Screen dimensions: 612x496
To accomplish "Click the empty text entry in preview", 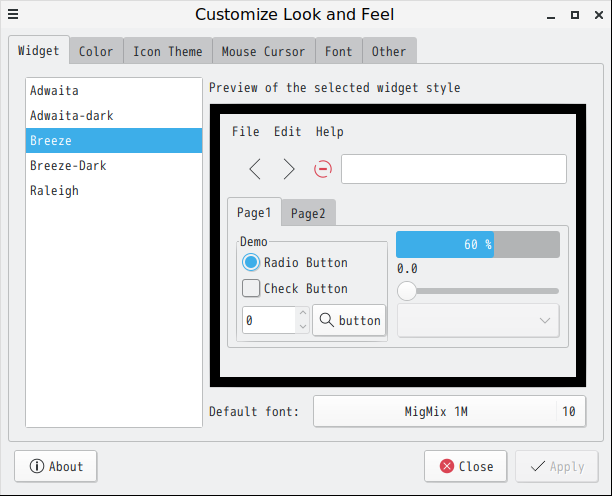I will [454, 169].
